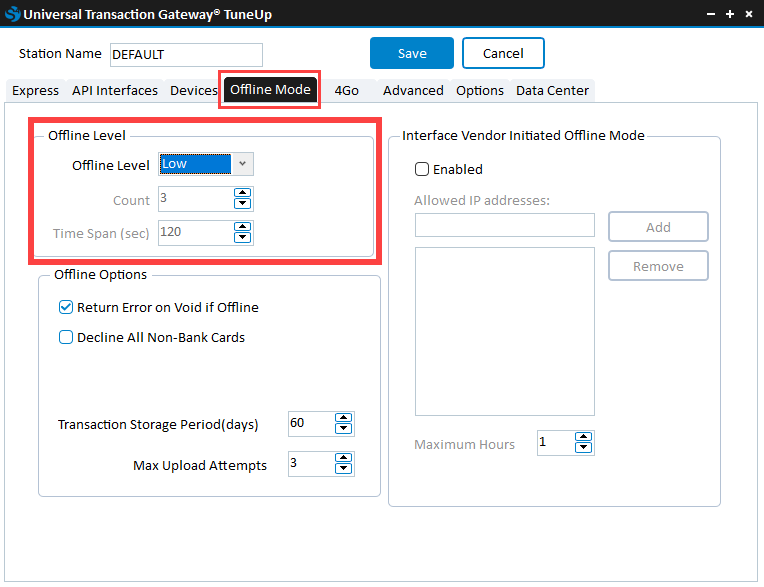764x587 pixels.
Task: Decrease Max Upload Attempts value
Action: pyautogui.click(x=344, y=469)
